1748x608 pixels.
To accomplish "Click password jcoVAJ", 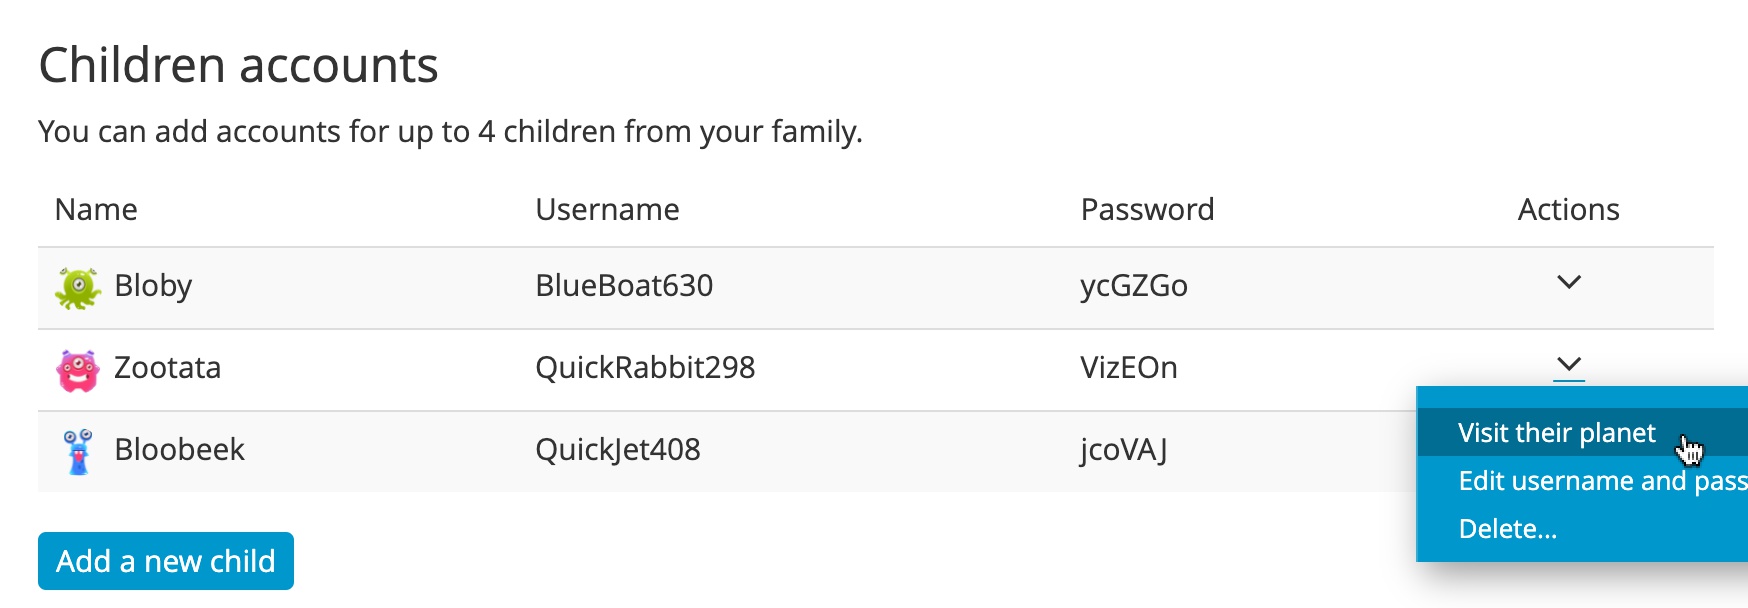I will pos(1123,450).
